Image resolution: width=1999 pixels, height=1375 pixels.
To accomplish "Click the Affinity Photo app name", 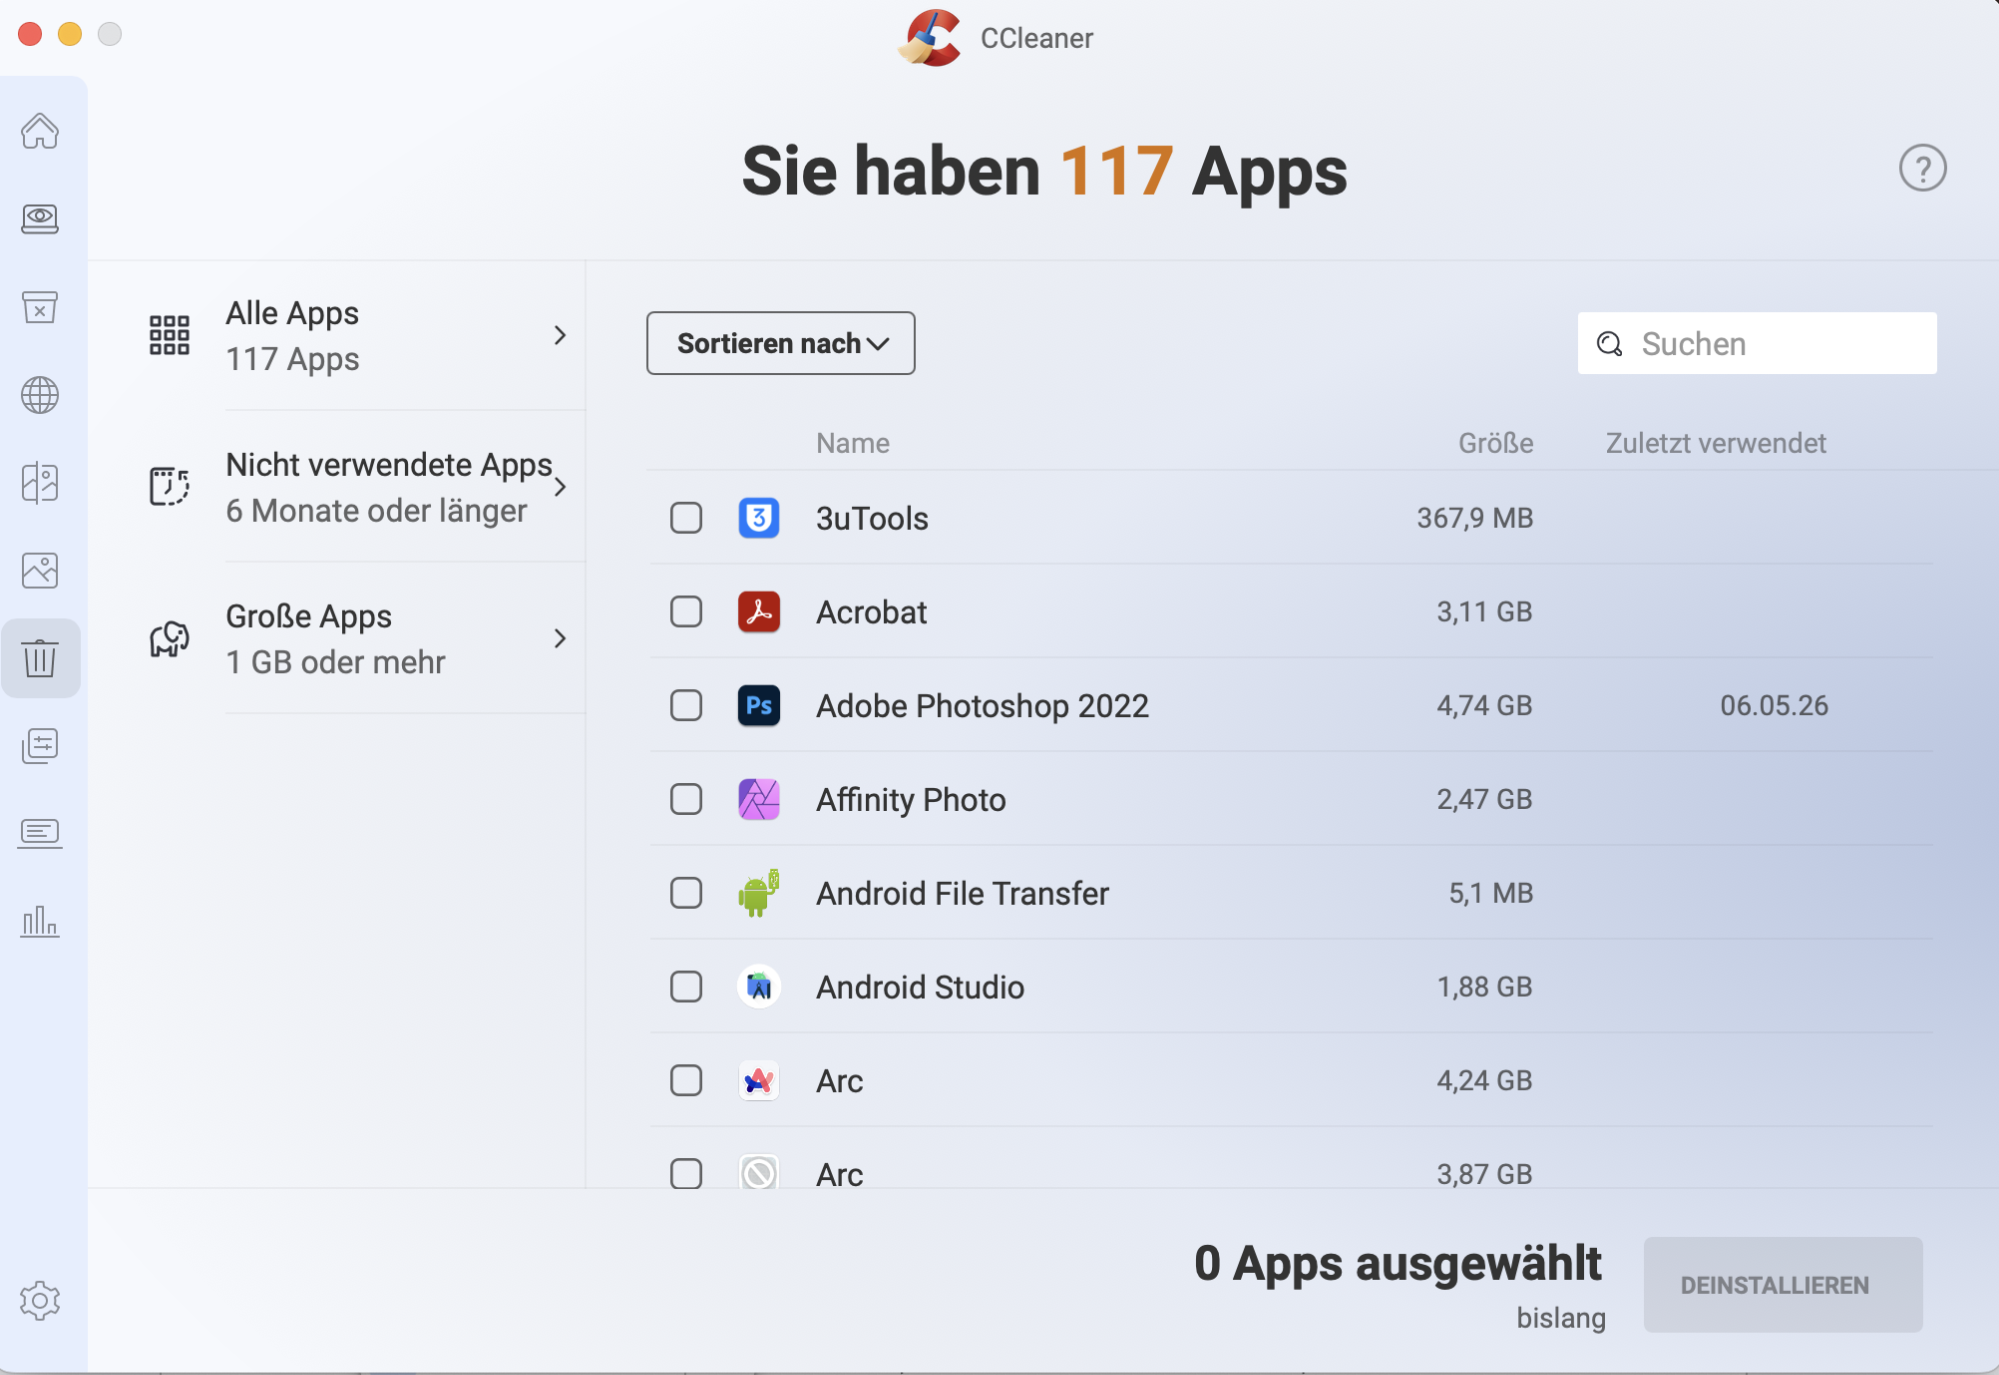I will (911, 800).
